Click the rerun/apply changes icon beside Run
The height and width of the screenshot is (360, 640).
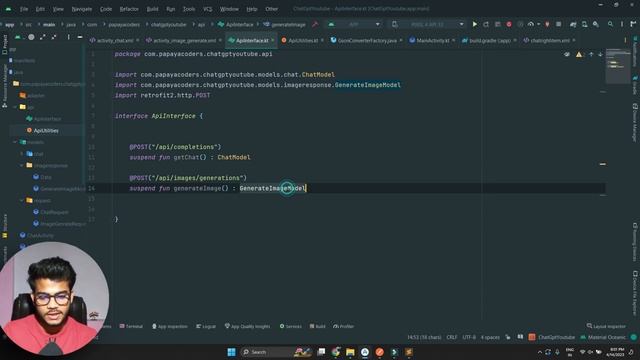[x=486, y=24]
